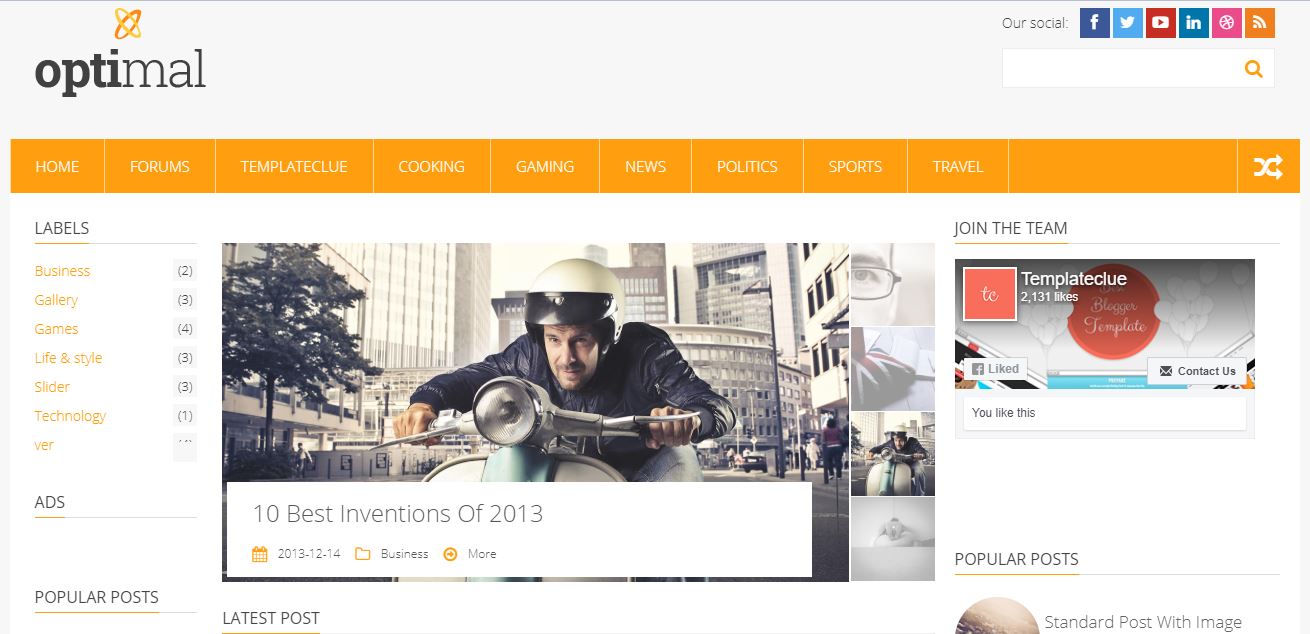This screenshot has height=634, width=1310.
Task: Open the FORUMS menu item
Action: coord(160,167)
